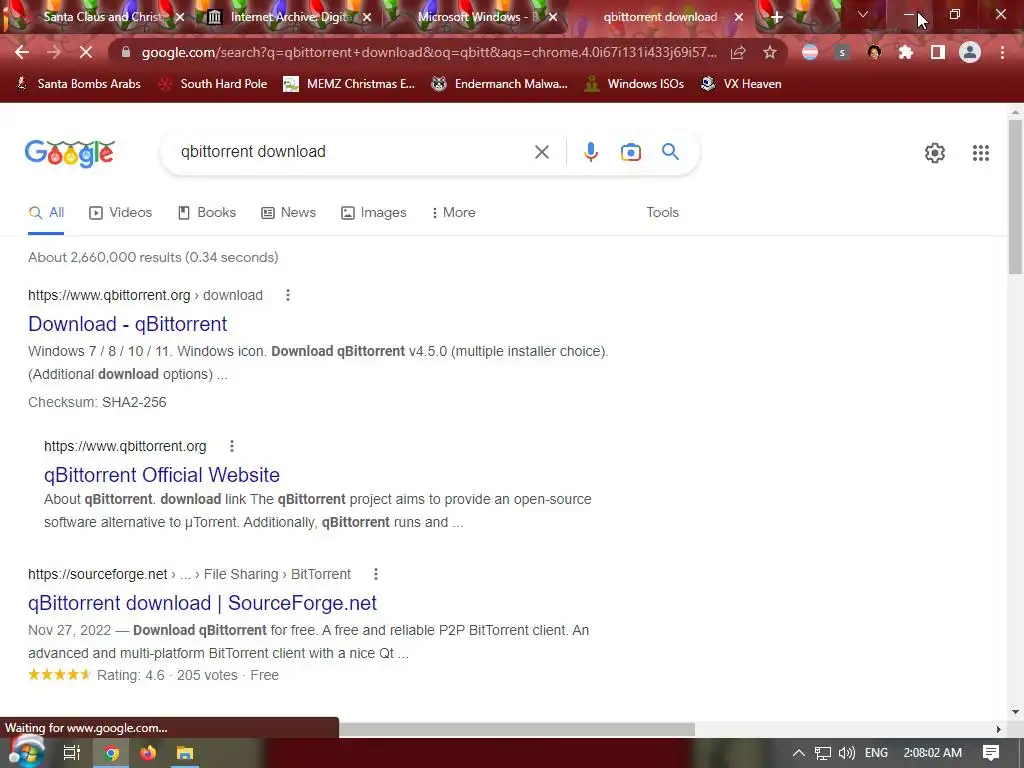This screenshot has height=768, width=1024.
Task: Open the Extensions puzzle icon
Action: pyautogui.click(x=905, y=52)
